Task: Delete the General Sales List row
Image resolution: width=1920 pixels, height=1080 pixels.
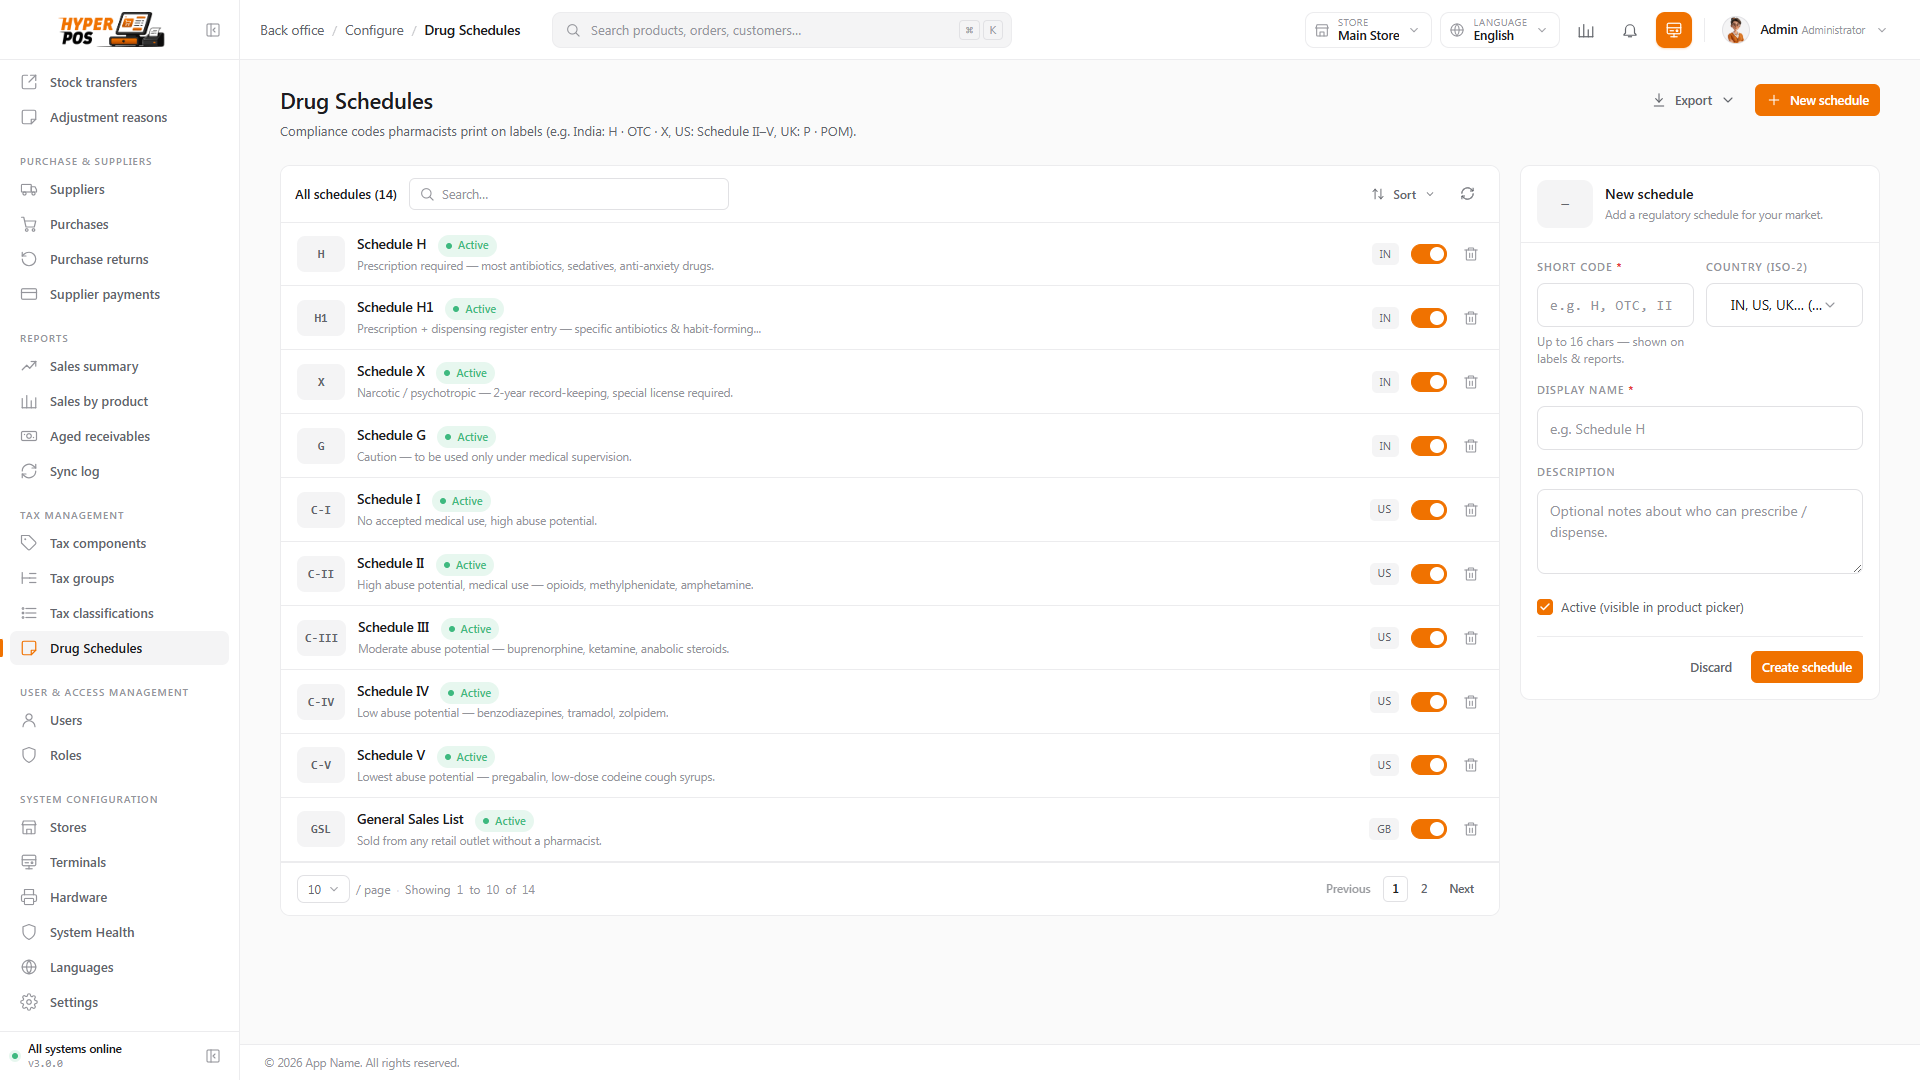Action: (x=1471, y=829)
